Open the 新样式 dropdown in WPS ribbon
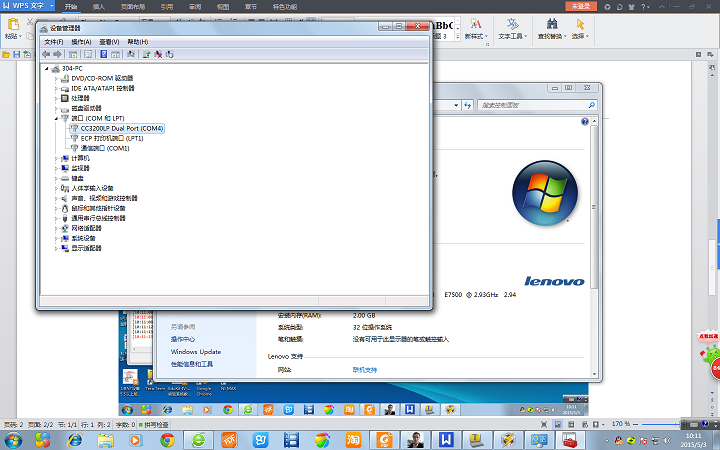 click(476, 36)
